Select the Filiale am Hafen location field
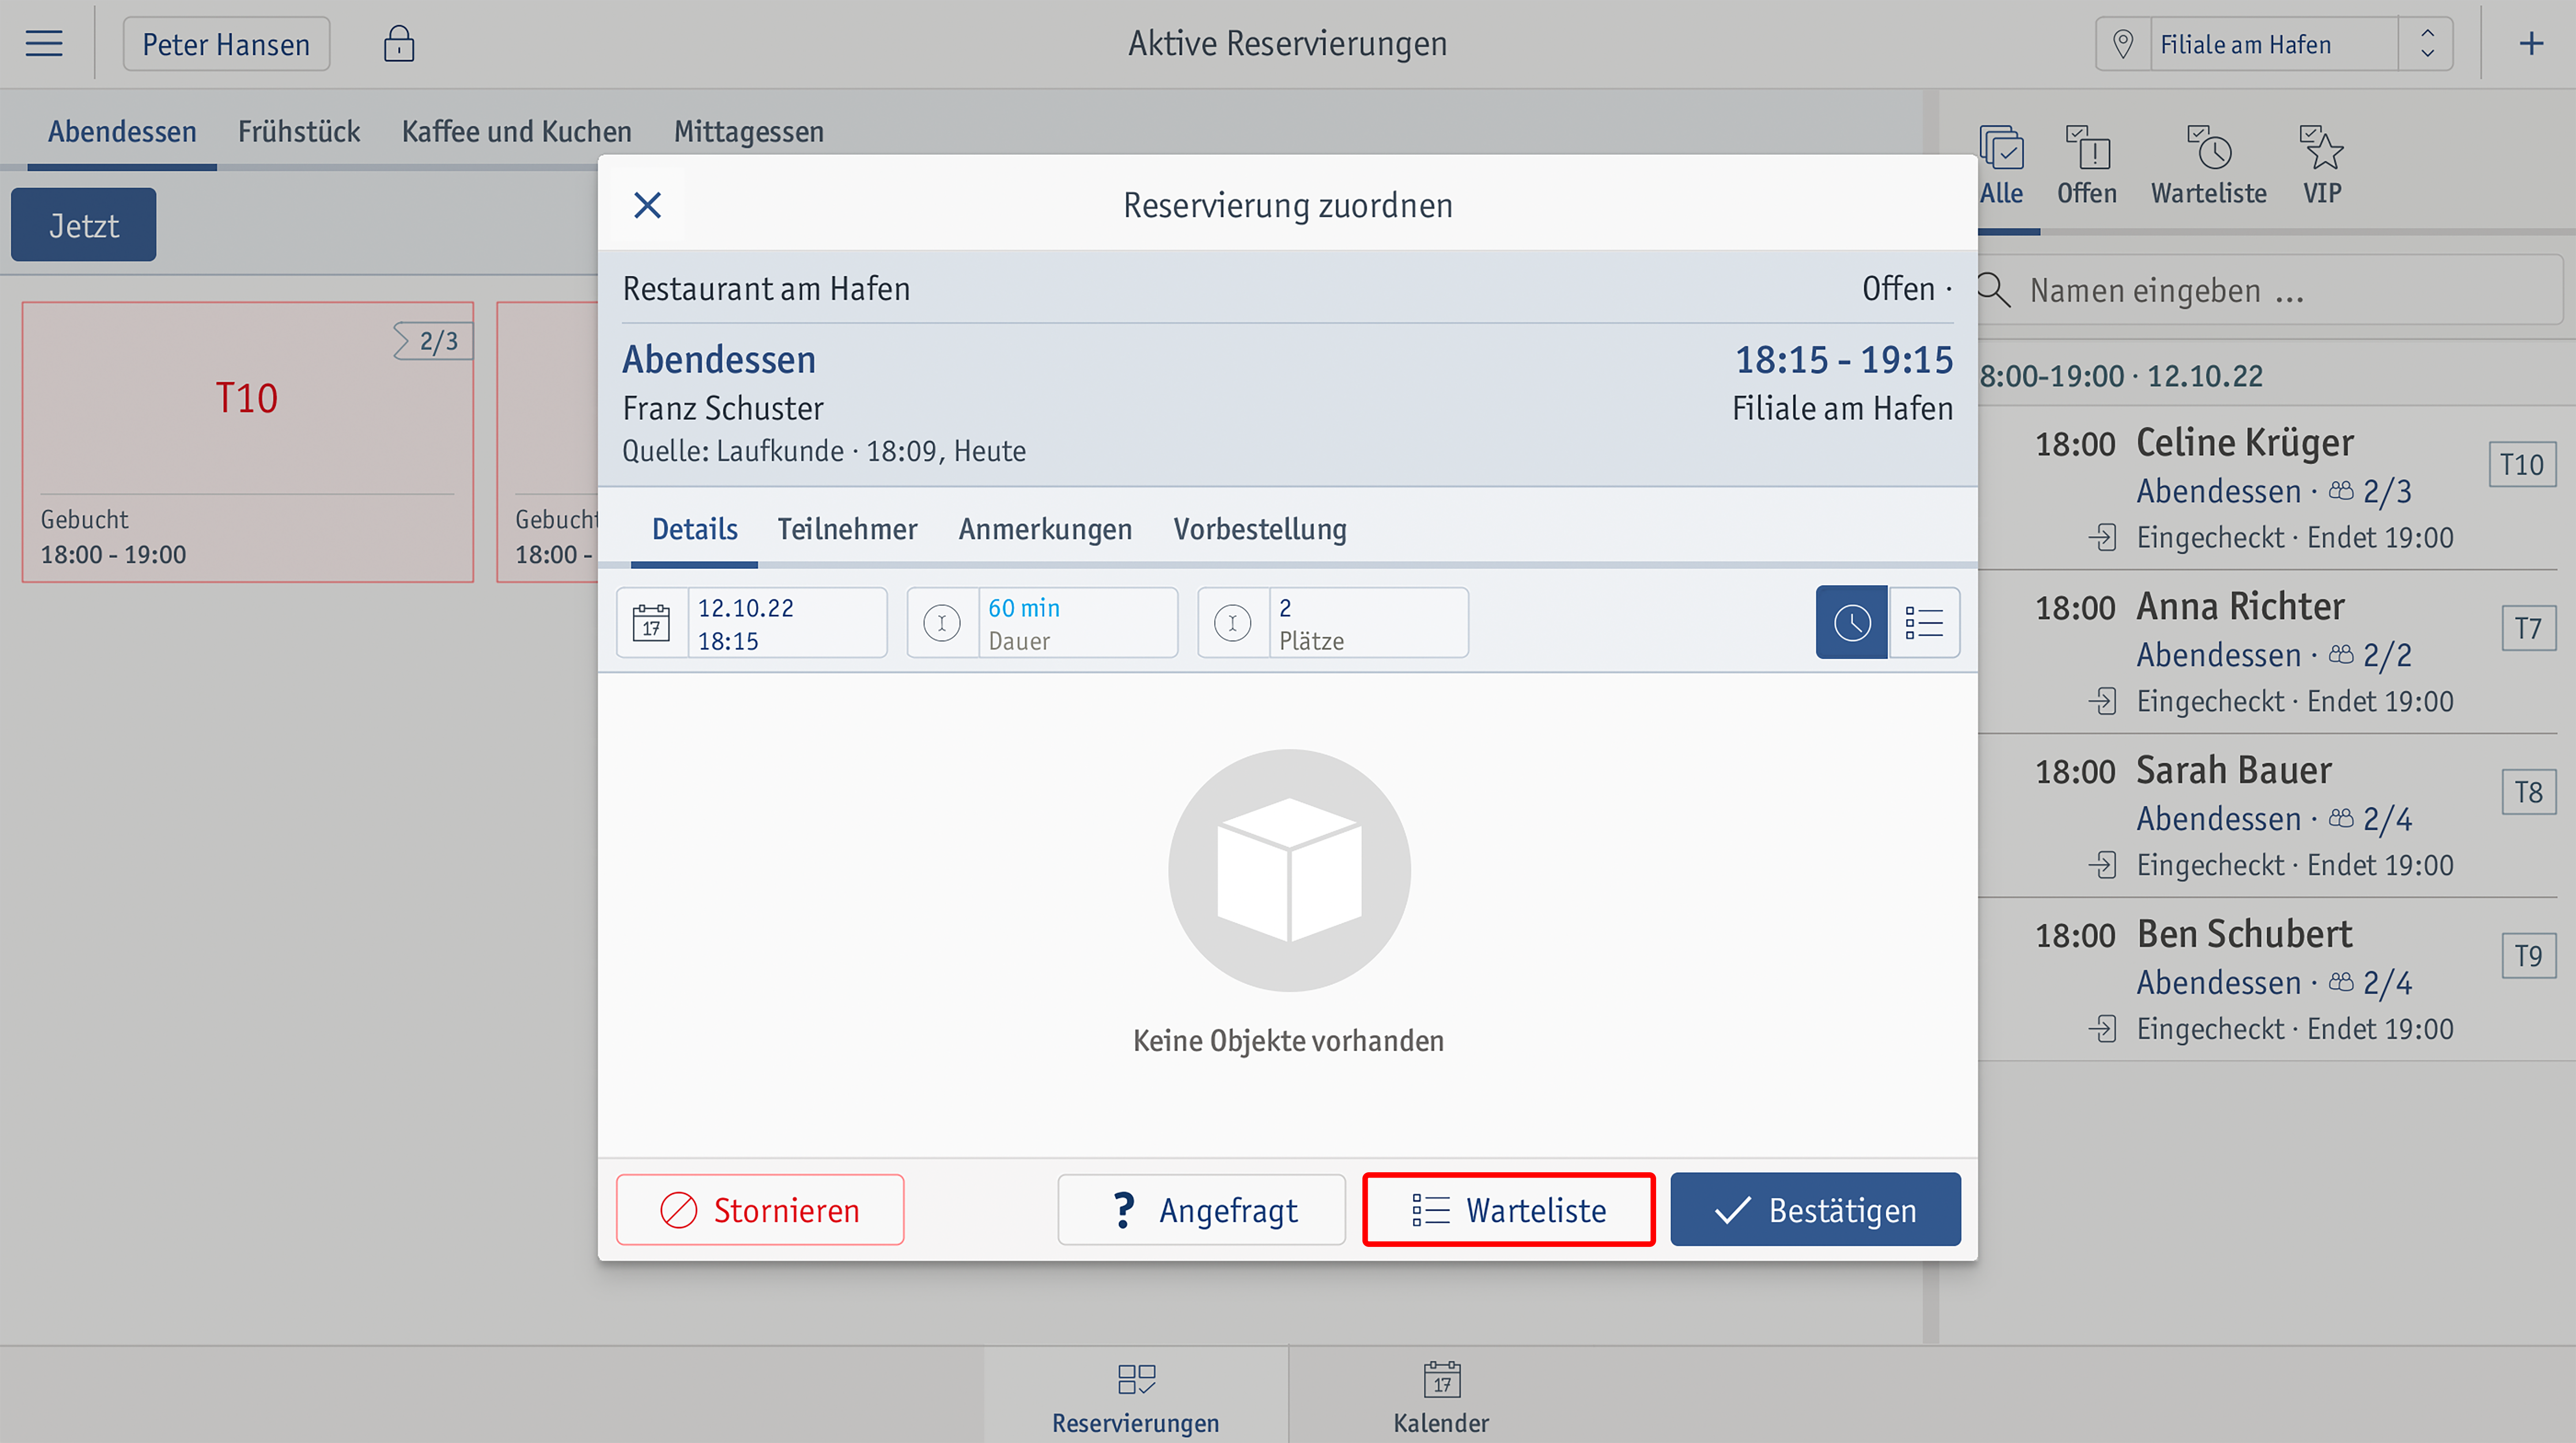This screenshot has width=2576, height=1443. [2274, 44]
